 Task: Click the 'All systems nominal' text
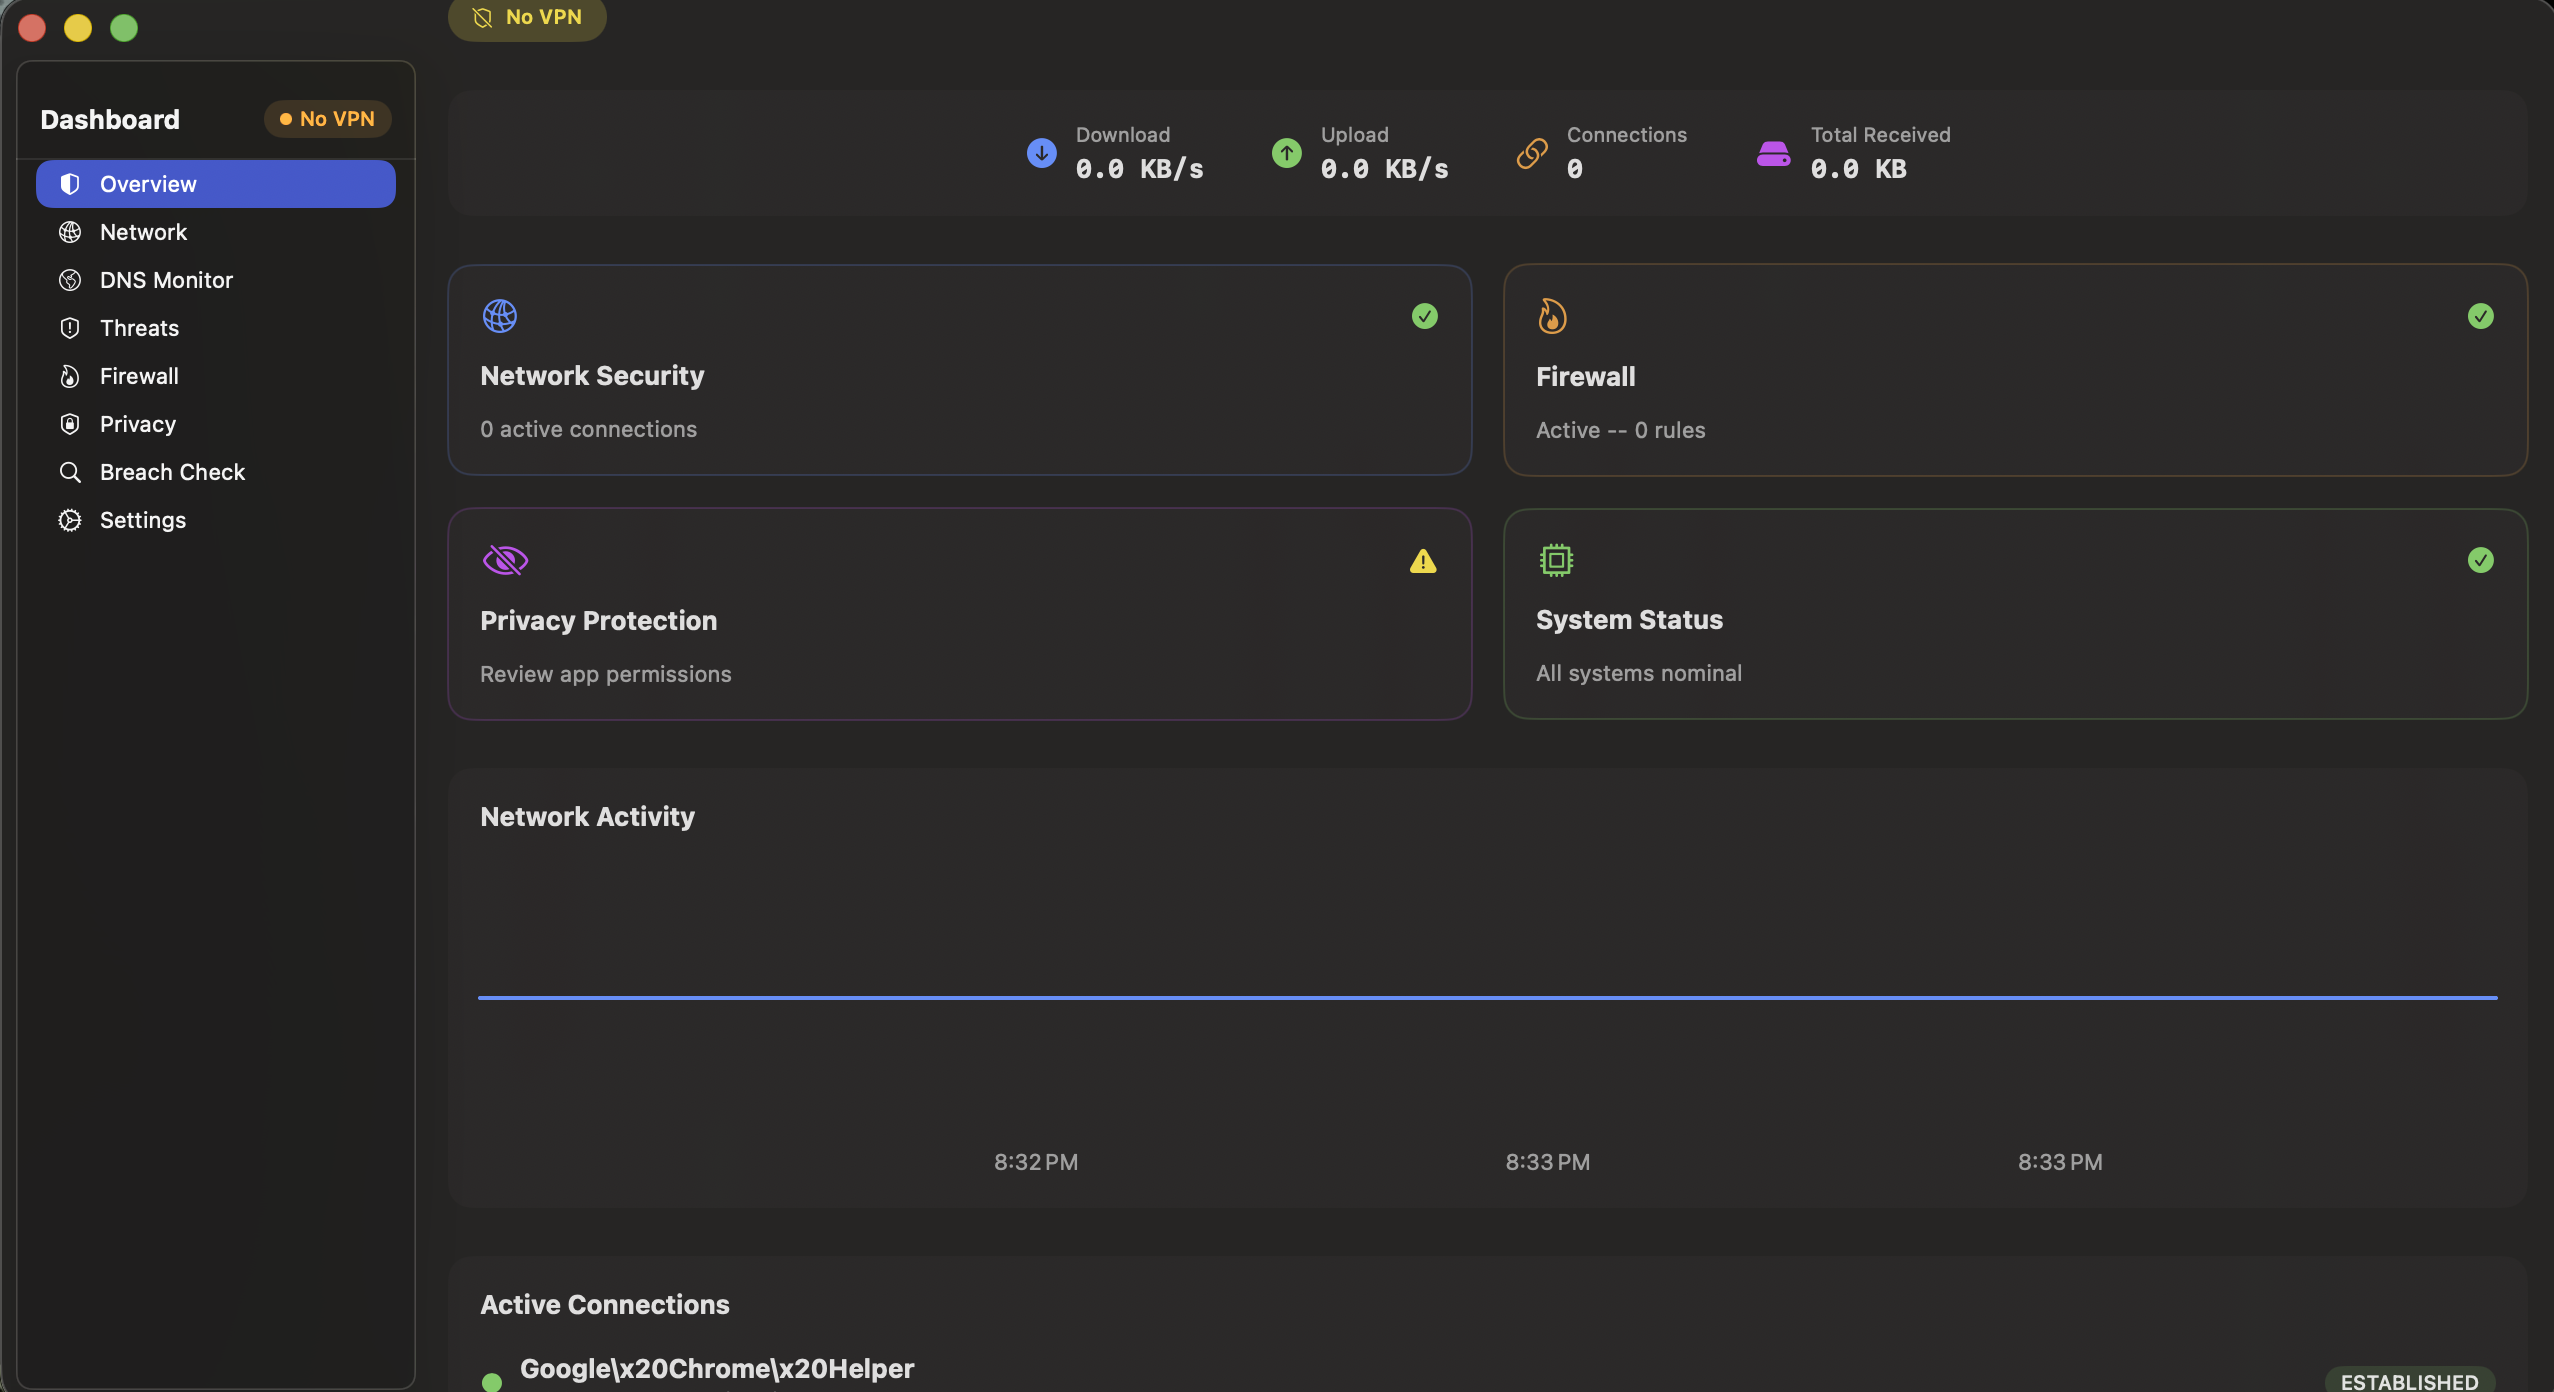point(1639,673)
